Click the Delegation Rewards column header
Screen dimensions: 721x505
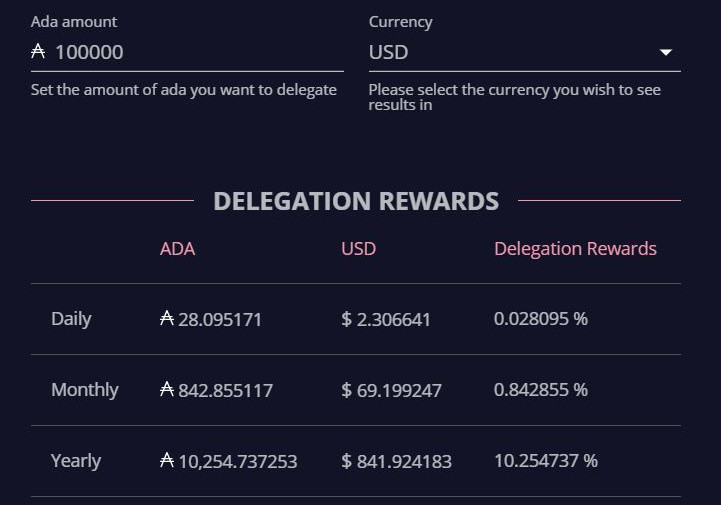click(x=575, y=249)
